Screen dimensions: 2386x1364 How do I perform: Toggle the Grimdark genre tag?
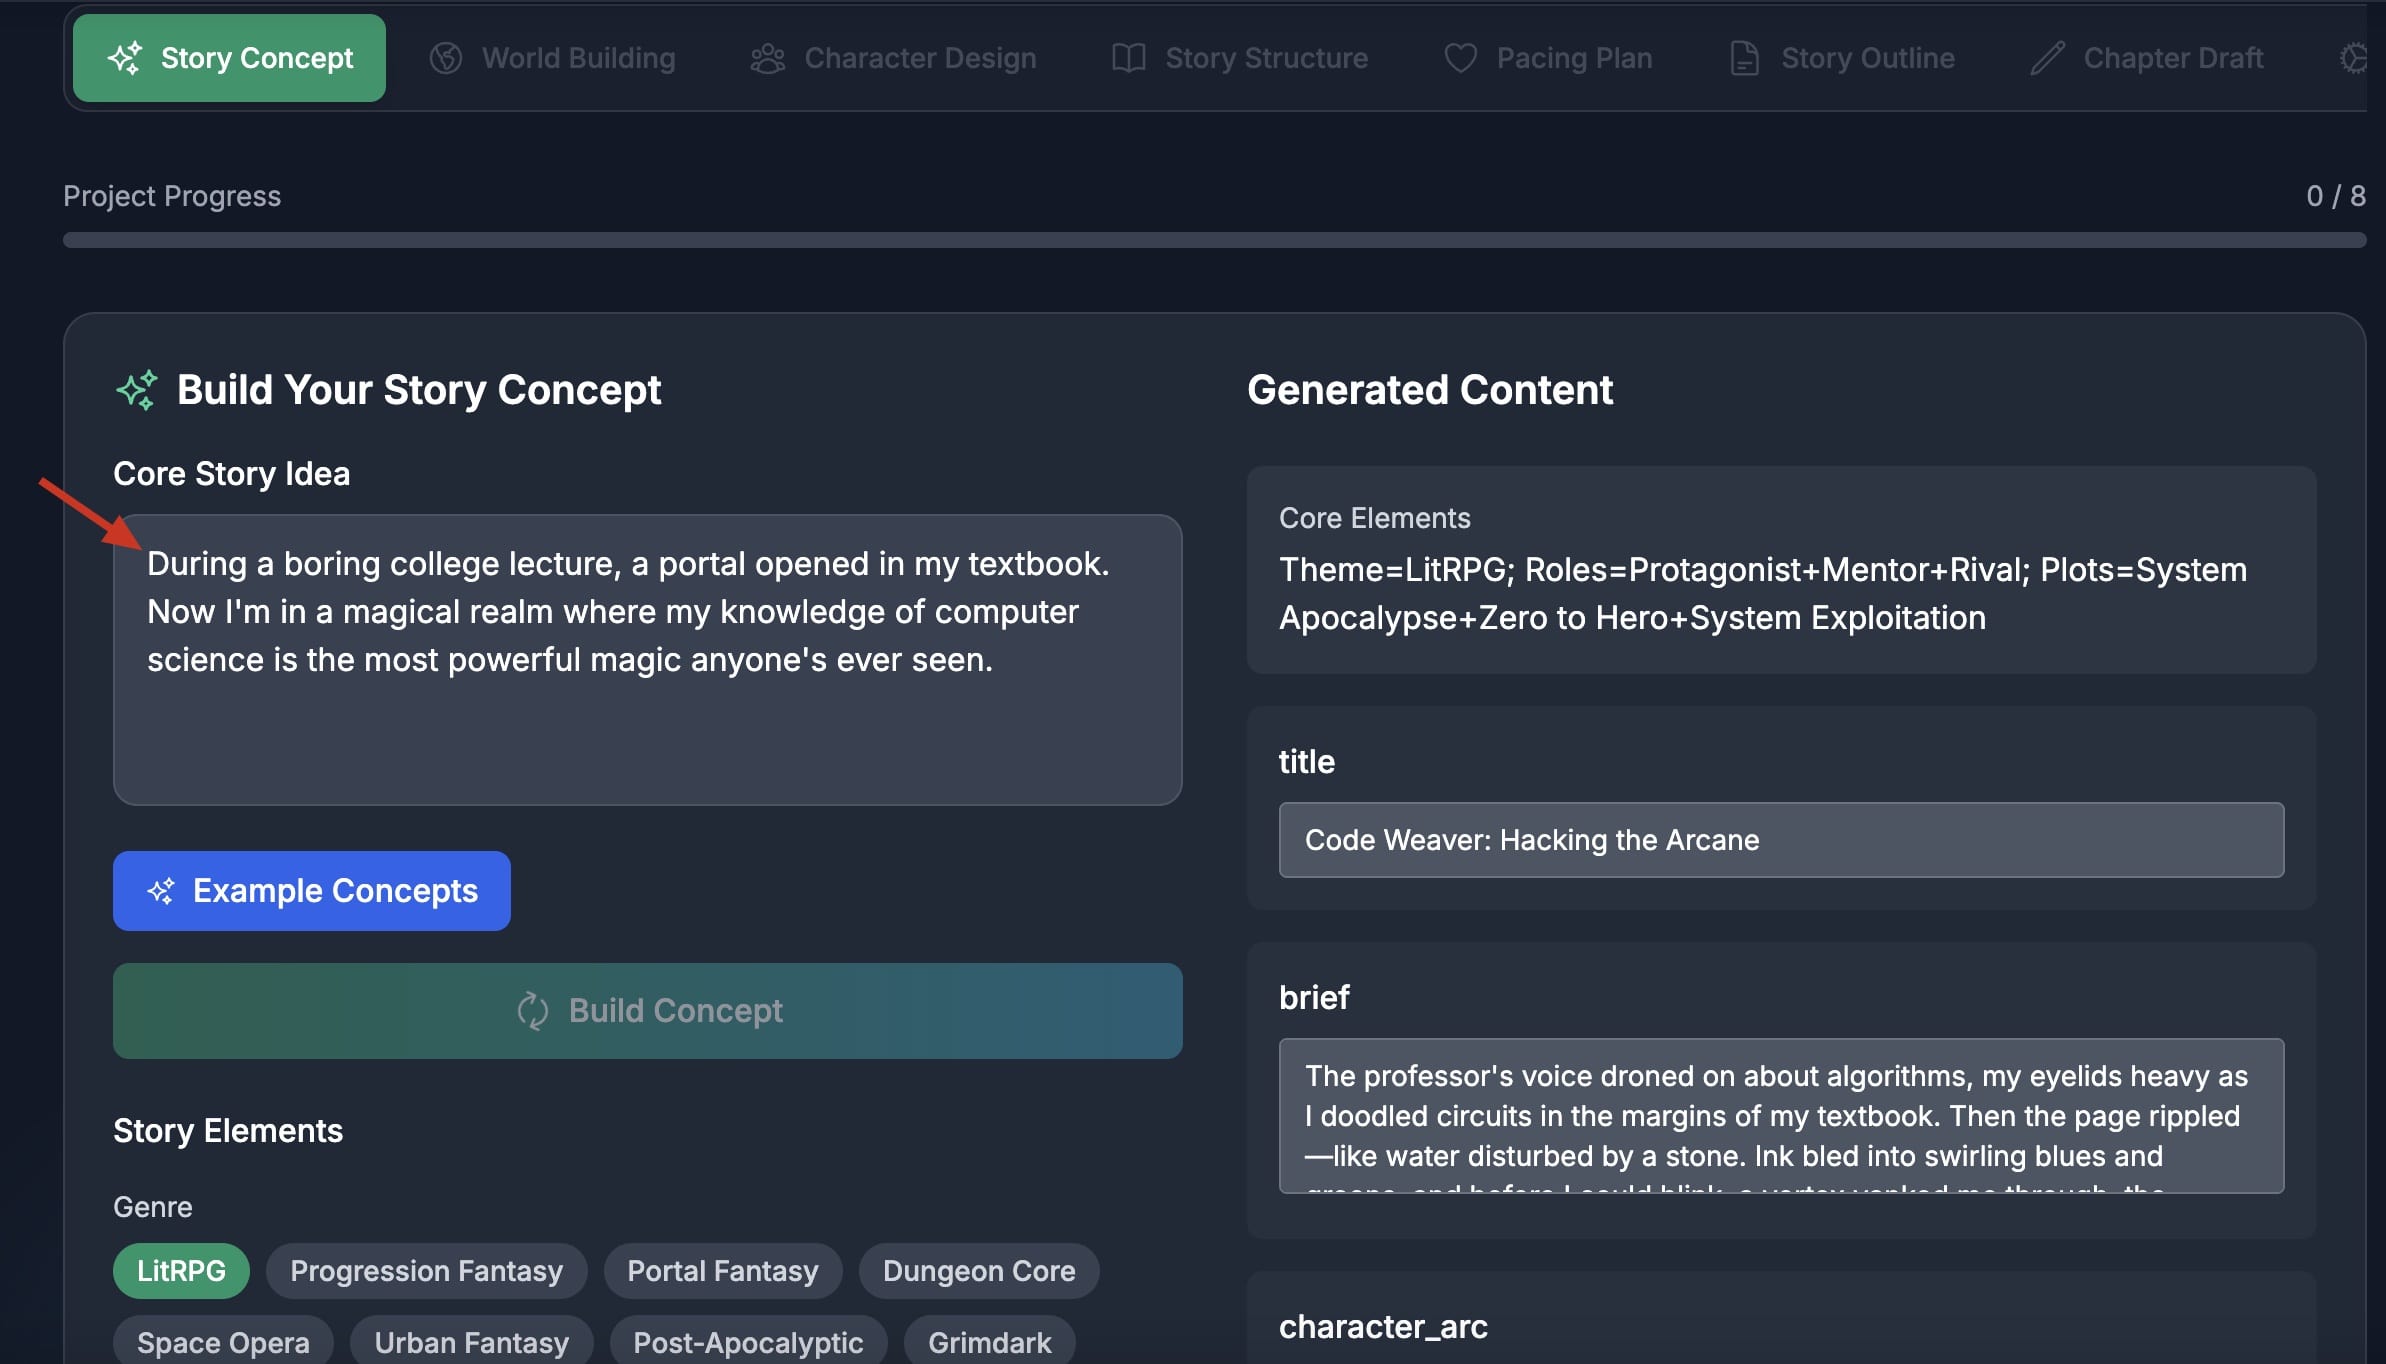point(989,1342)
